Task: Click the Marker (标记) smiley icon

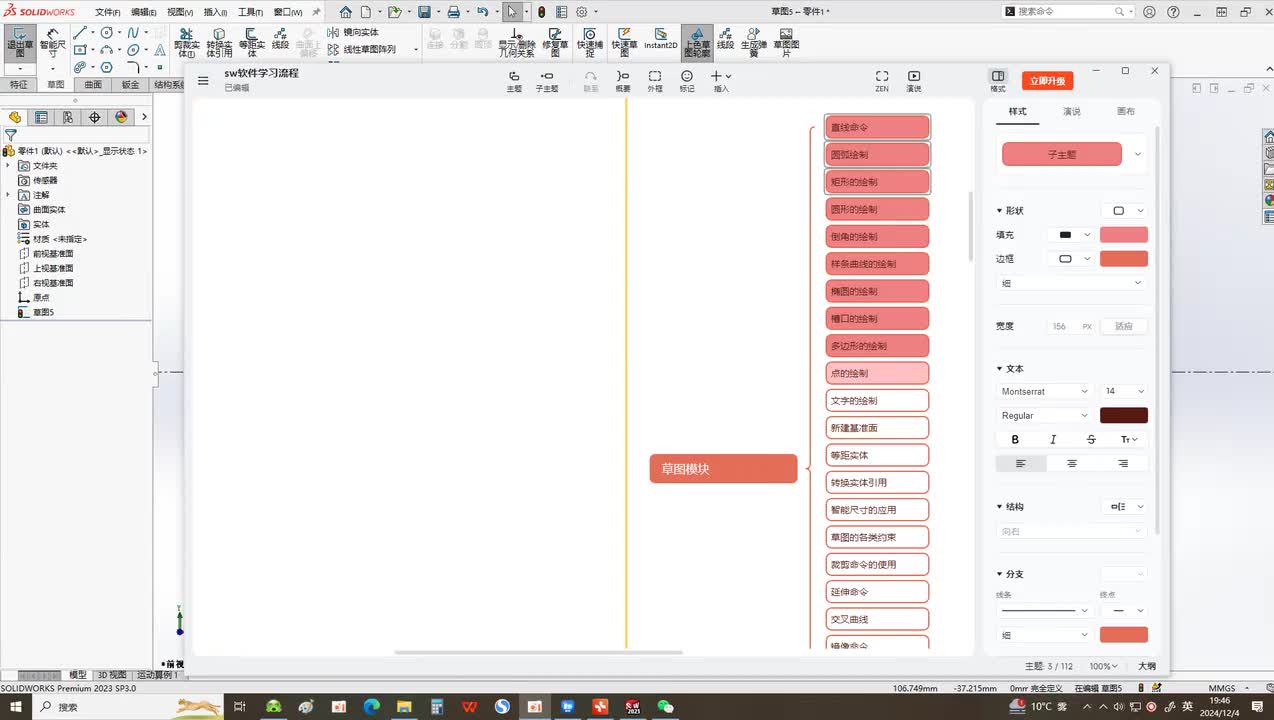Action: pyautogui.click(x=687, y=81)
